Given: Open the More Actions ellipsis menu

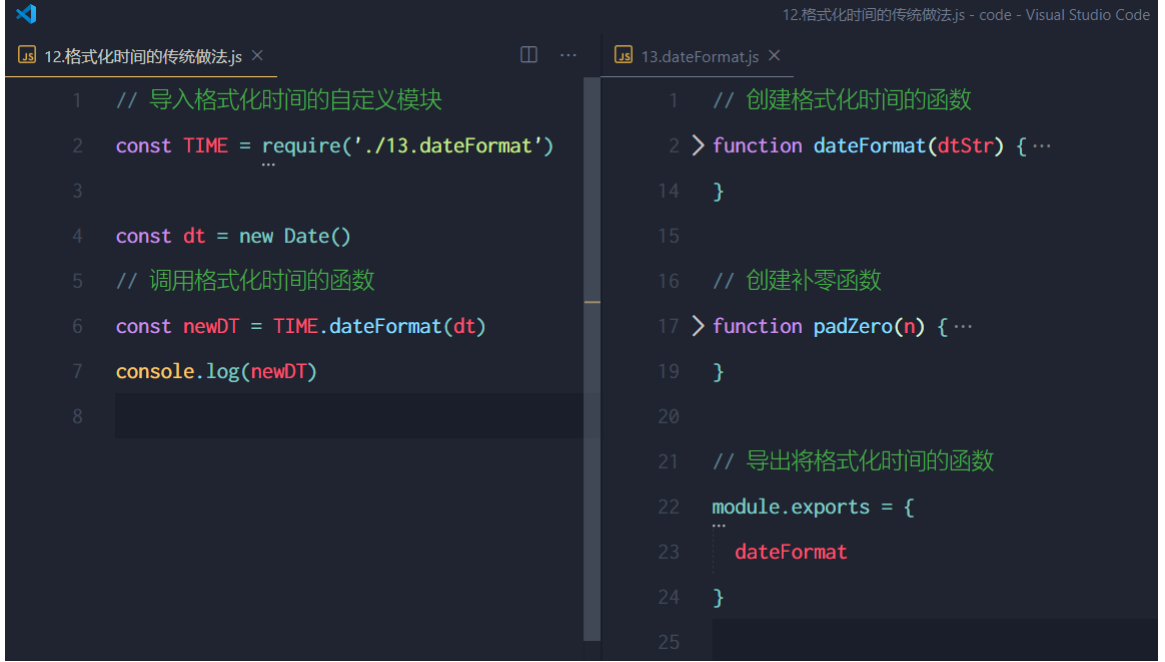Looking at the screenshot, I should pyautogui.click(x=568, y=55).
